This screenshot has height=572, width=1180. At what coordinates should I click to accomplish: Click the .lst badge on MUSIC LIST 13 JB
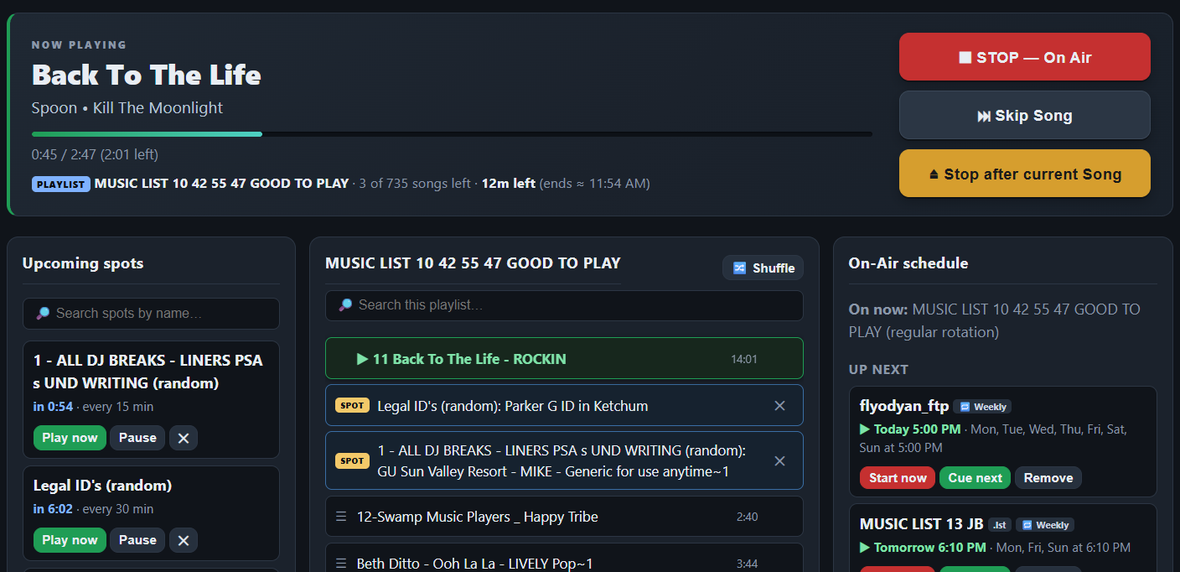coord(999,525)
